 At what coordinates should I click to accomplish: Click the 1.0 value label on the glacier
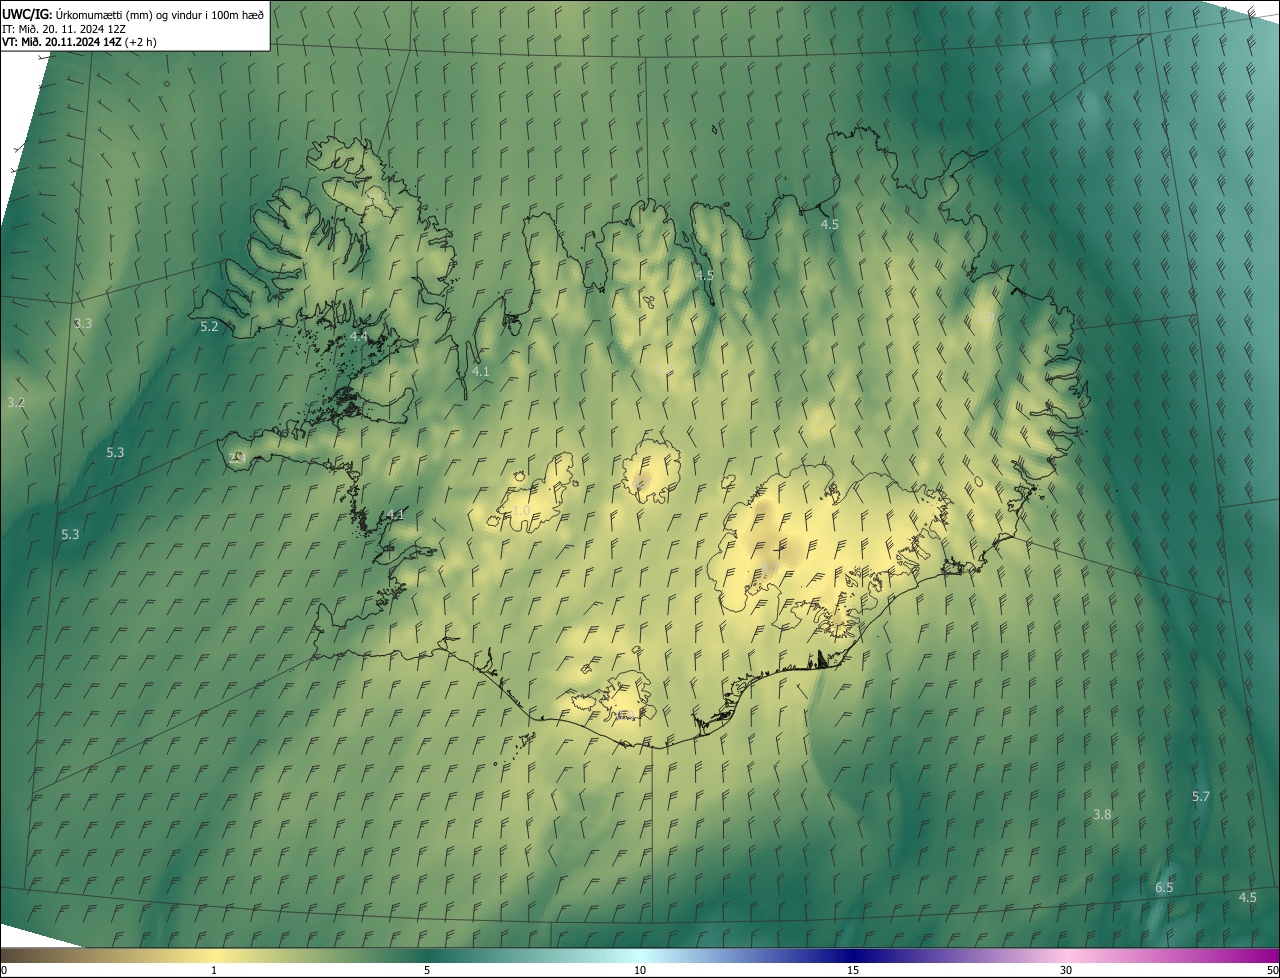coord(522,511)
